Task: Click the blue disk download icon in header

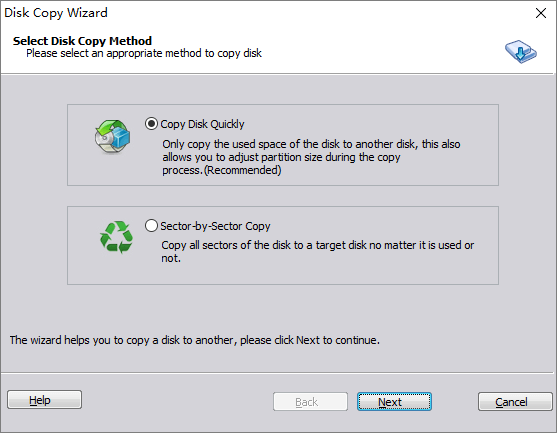Action: [x=521, y=52]
